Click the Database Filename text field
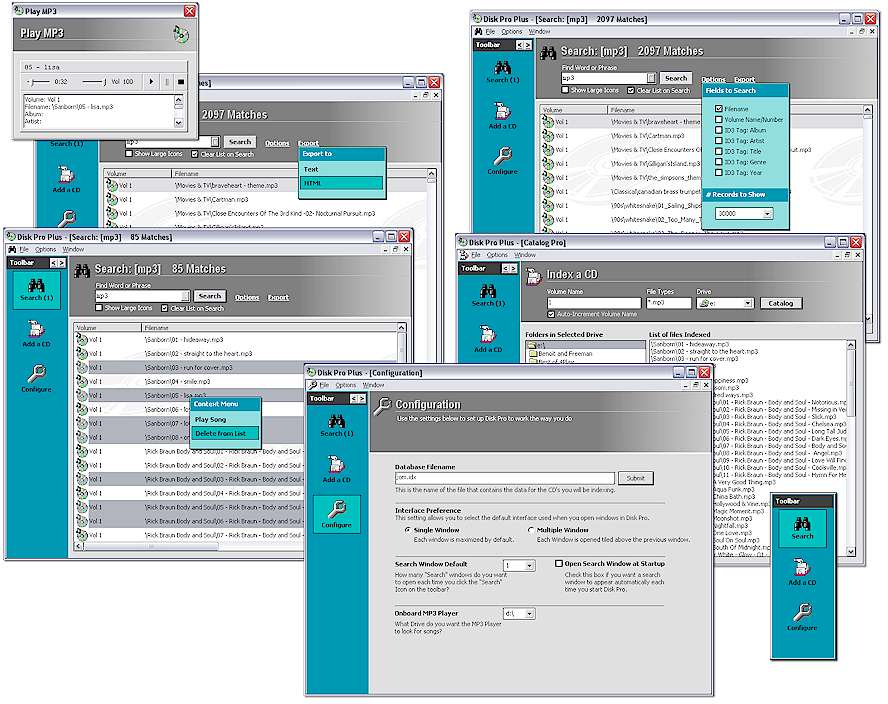The width and height of the screenshot is (888, 704). click(x=504, y=478)
